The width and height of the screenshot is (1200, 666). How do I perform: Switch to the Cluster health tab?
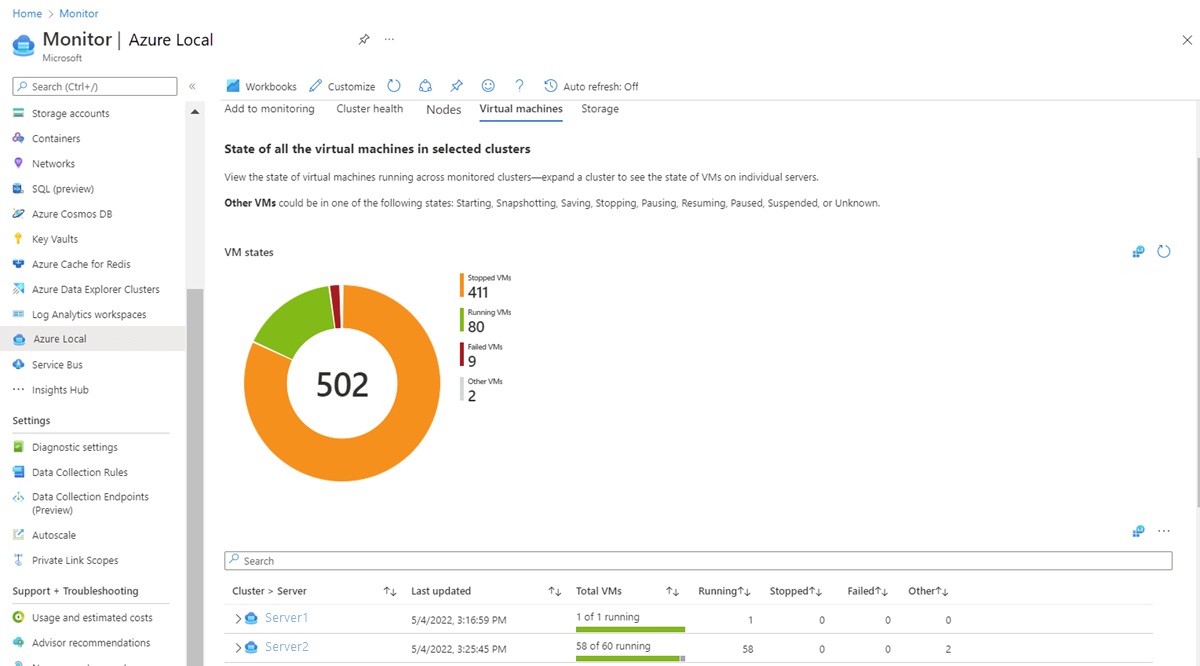(x=369, y=109)
